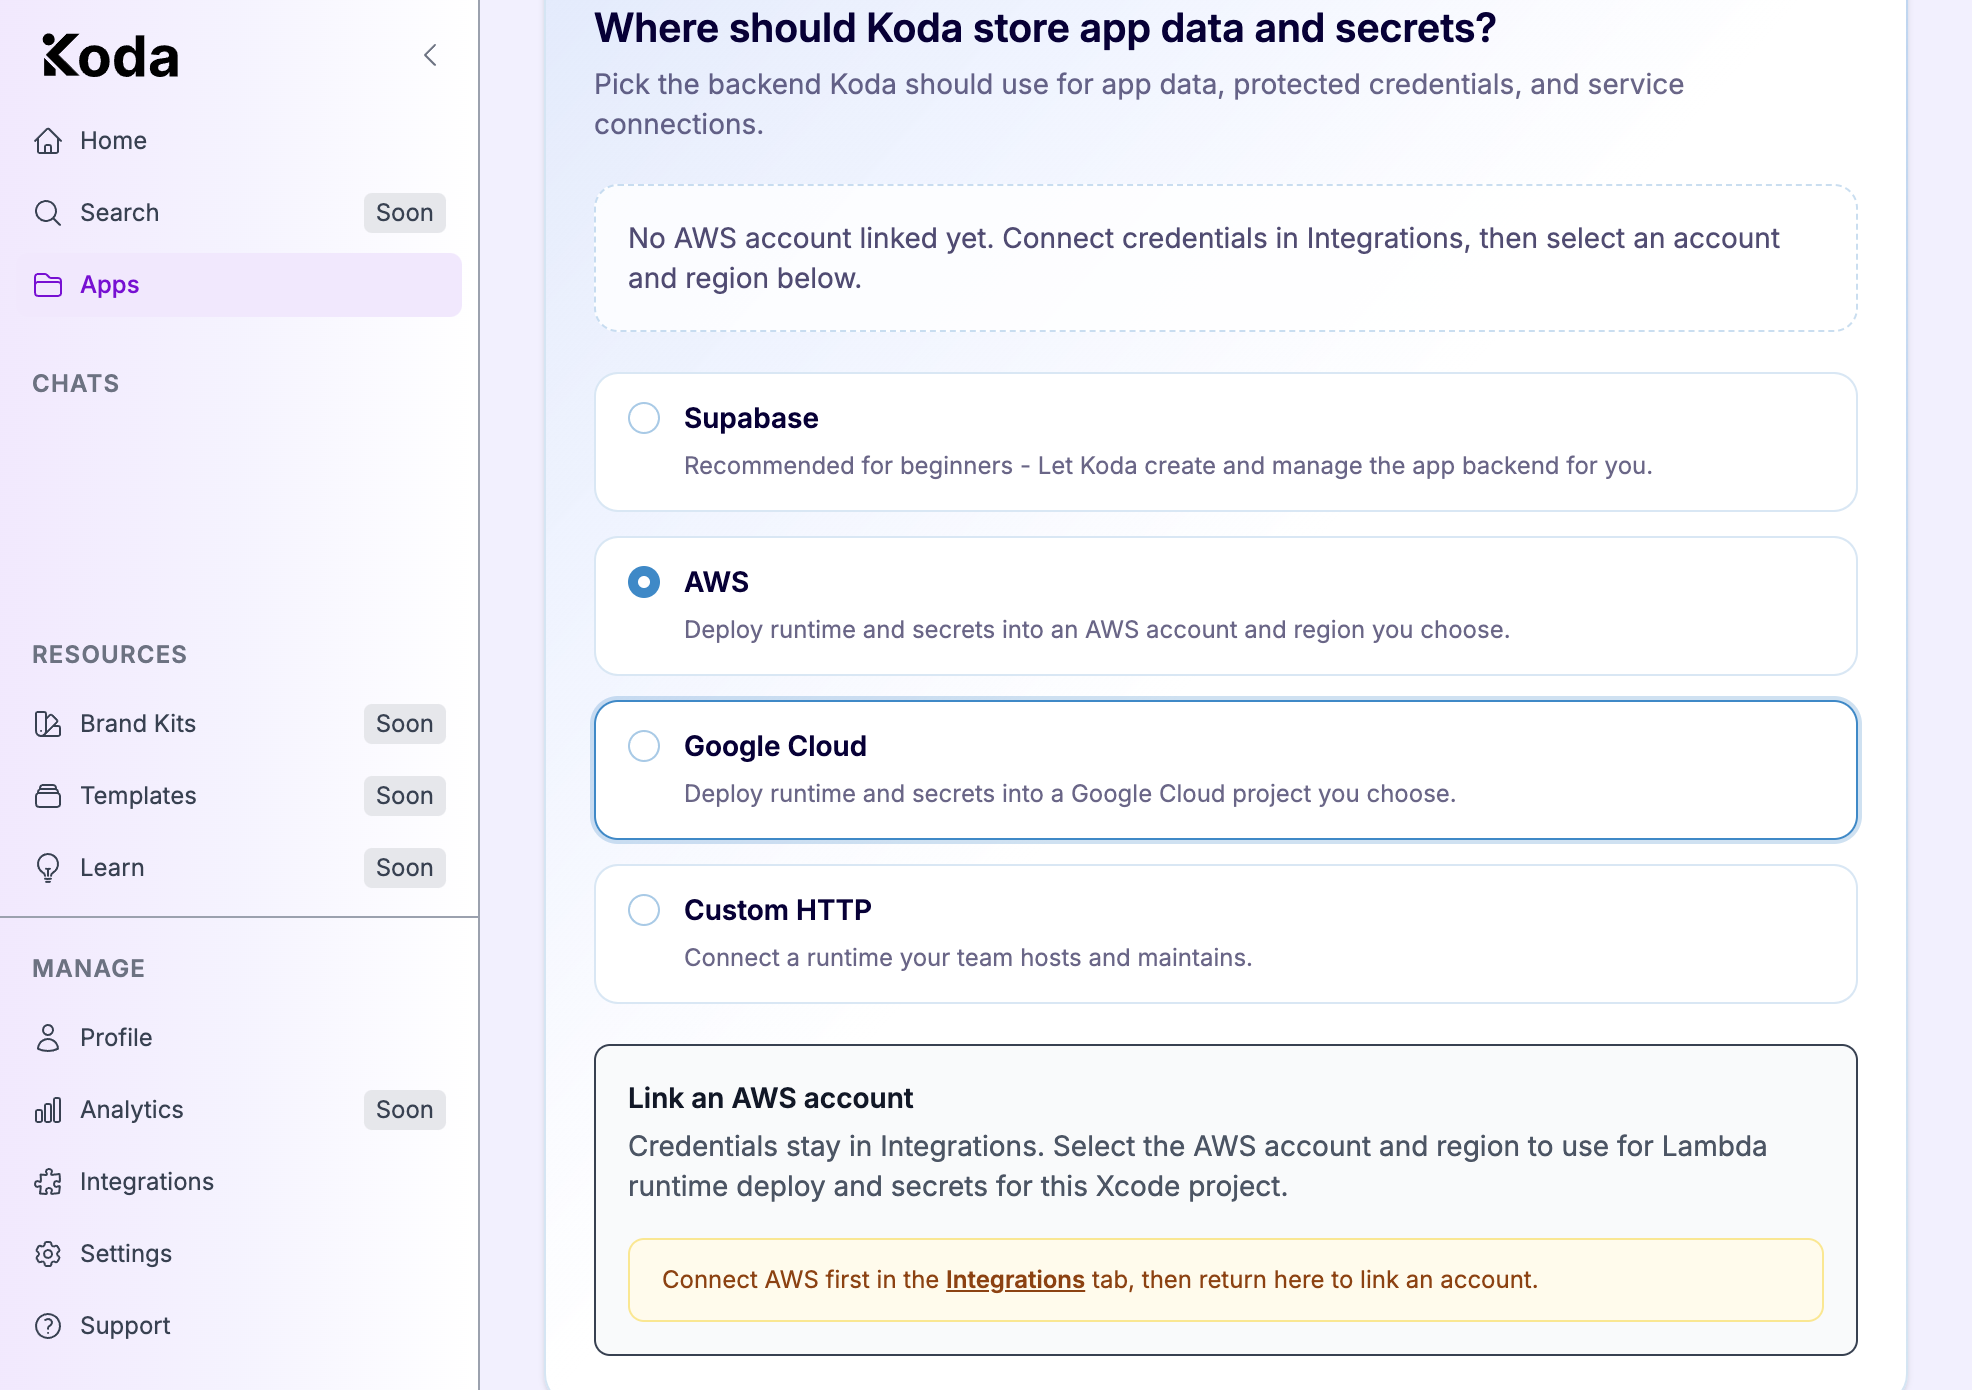Select the Supabase radio button
The image size is (1972, 1390).
click(x=644, y=418)
